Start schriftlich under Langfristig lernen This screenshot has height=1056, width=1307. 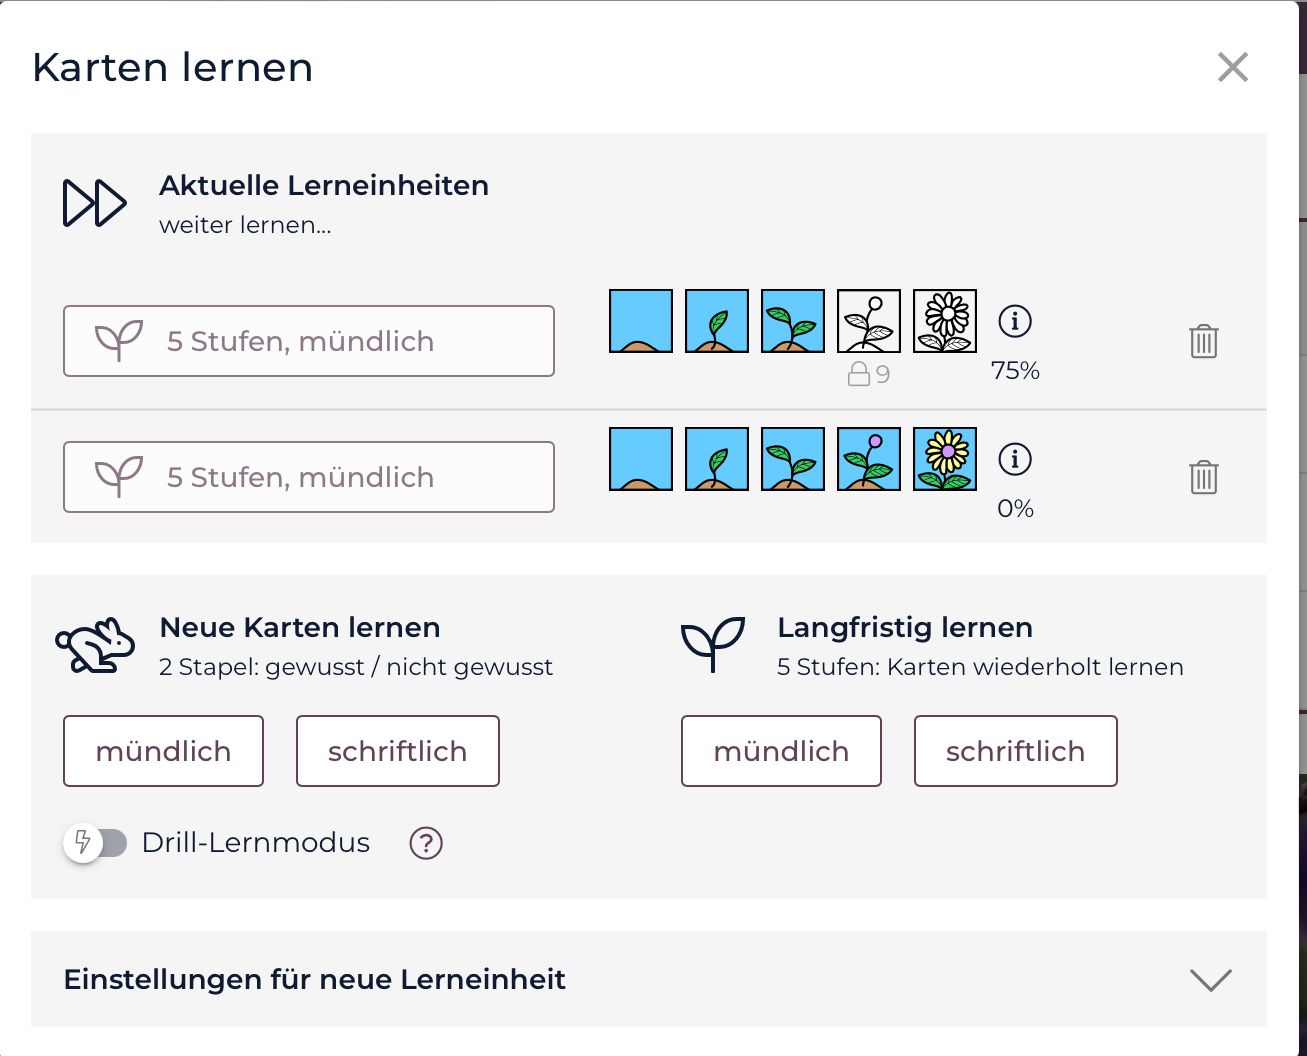[x=1015, y=751]
